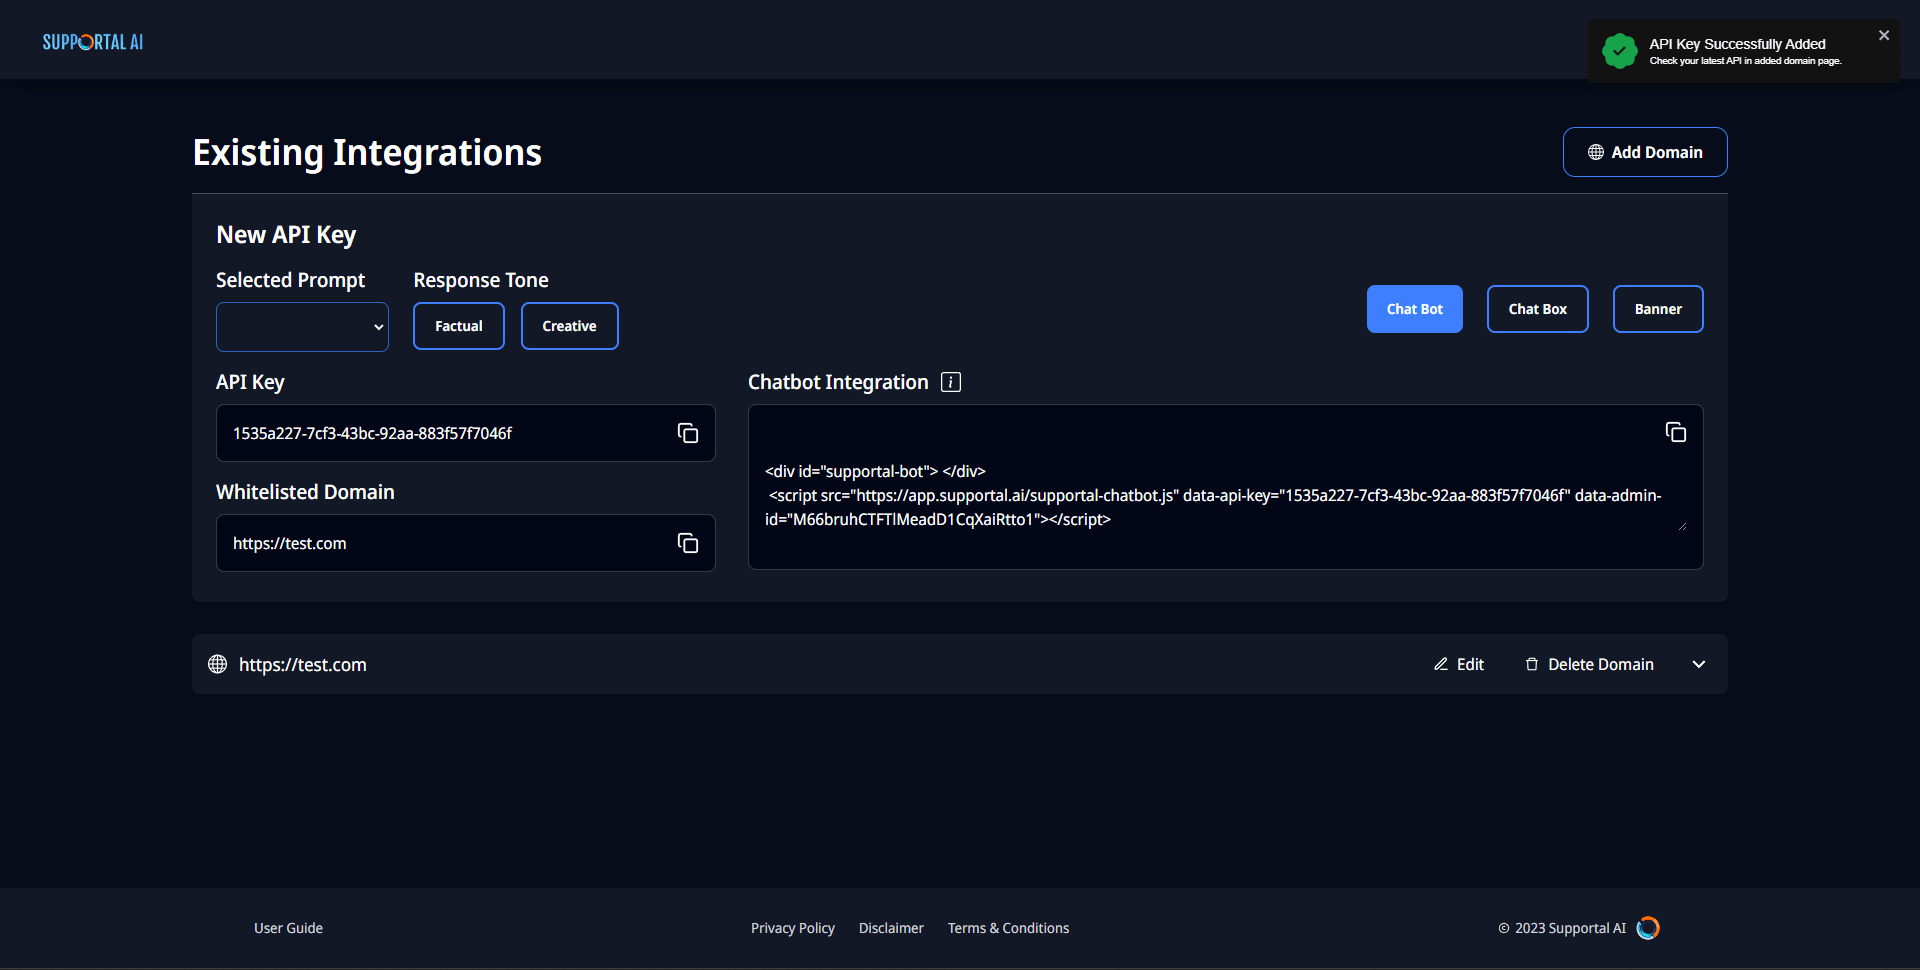The height and width of the screenshot is (970, 1920).
Task: Dismiss the API Key Successfully Added notification
Action: [1884, 35]
